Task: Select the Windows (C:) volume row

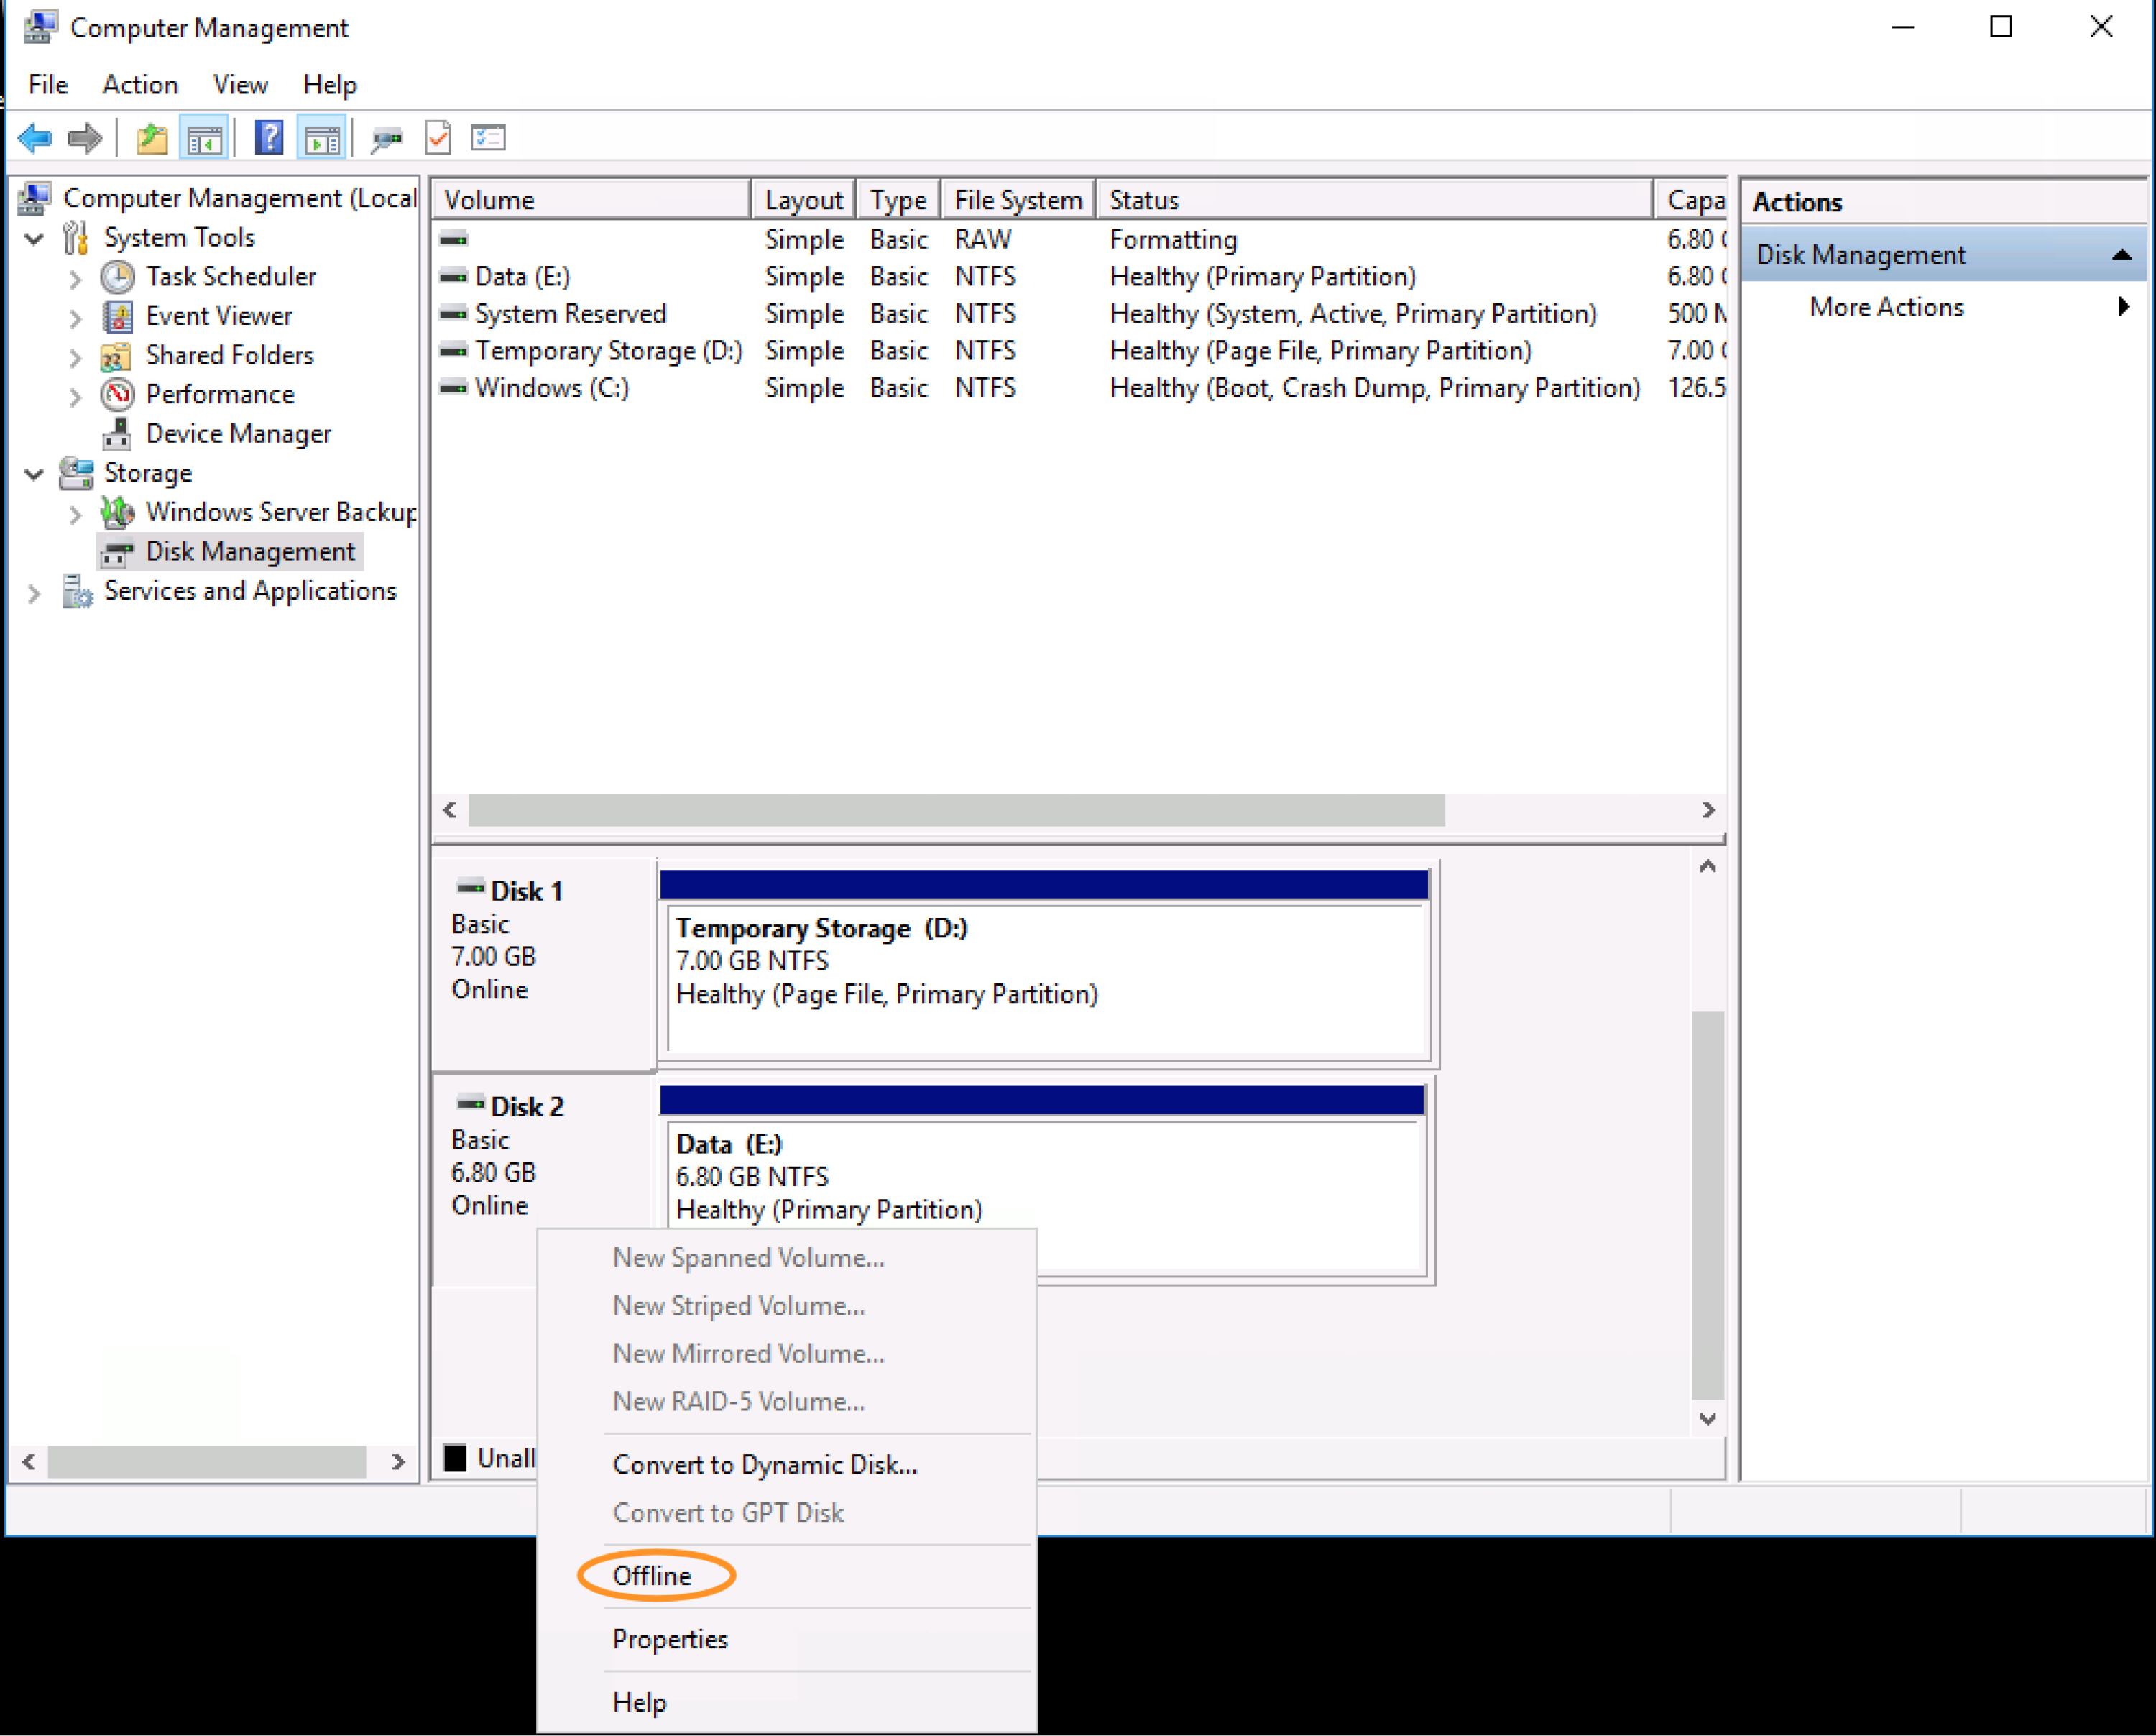Action: pyautogui.click(x=552, y=388)
